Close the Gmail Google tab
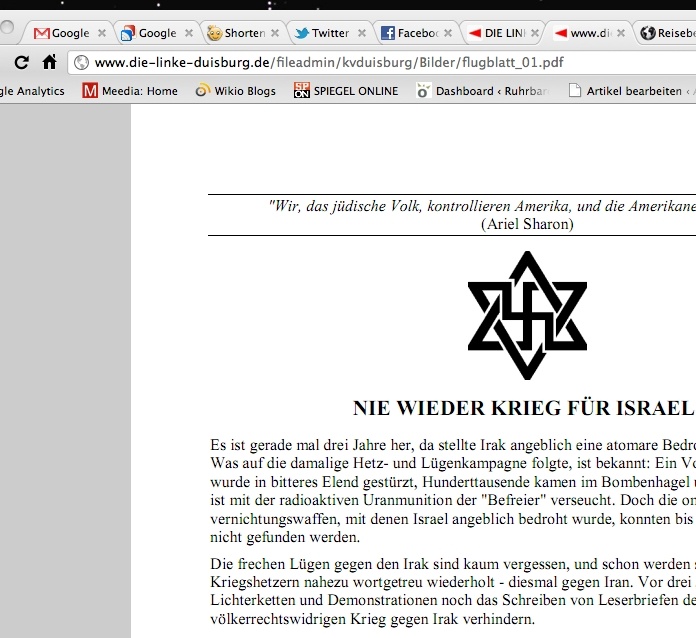The width and height of the screenshot is (696, 638). tap(101, 33)
